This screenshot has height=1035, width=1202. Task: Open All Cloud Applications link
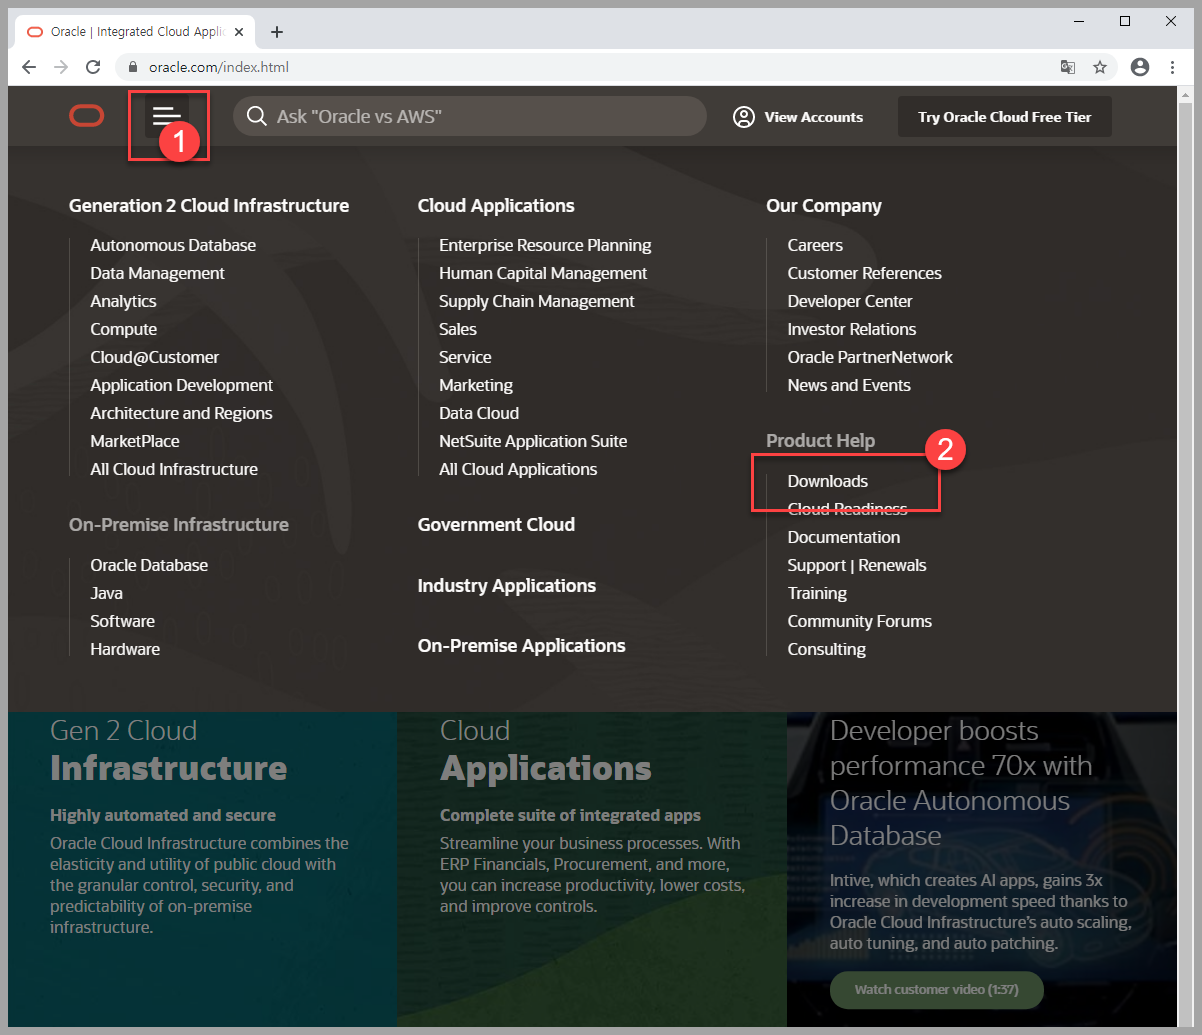(x=518, y=469)
